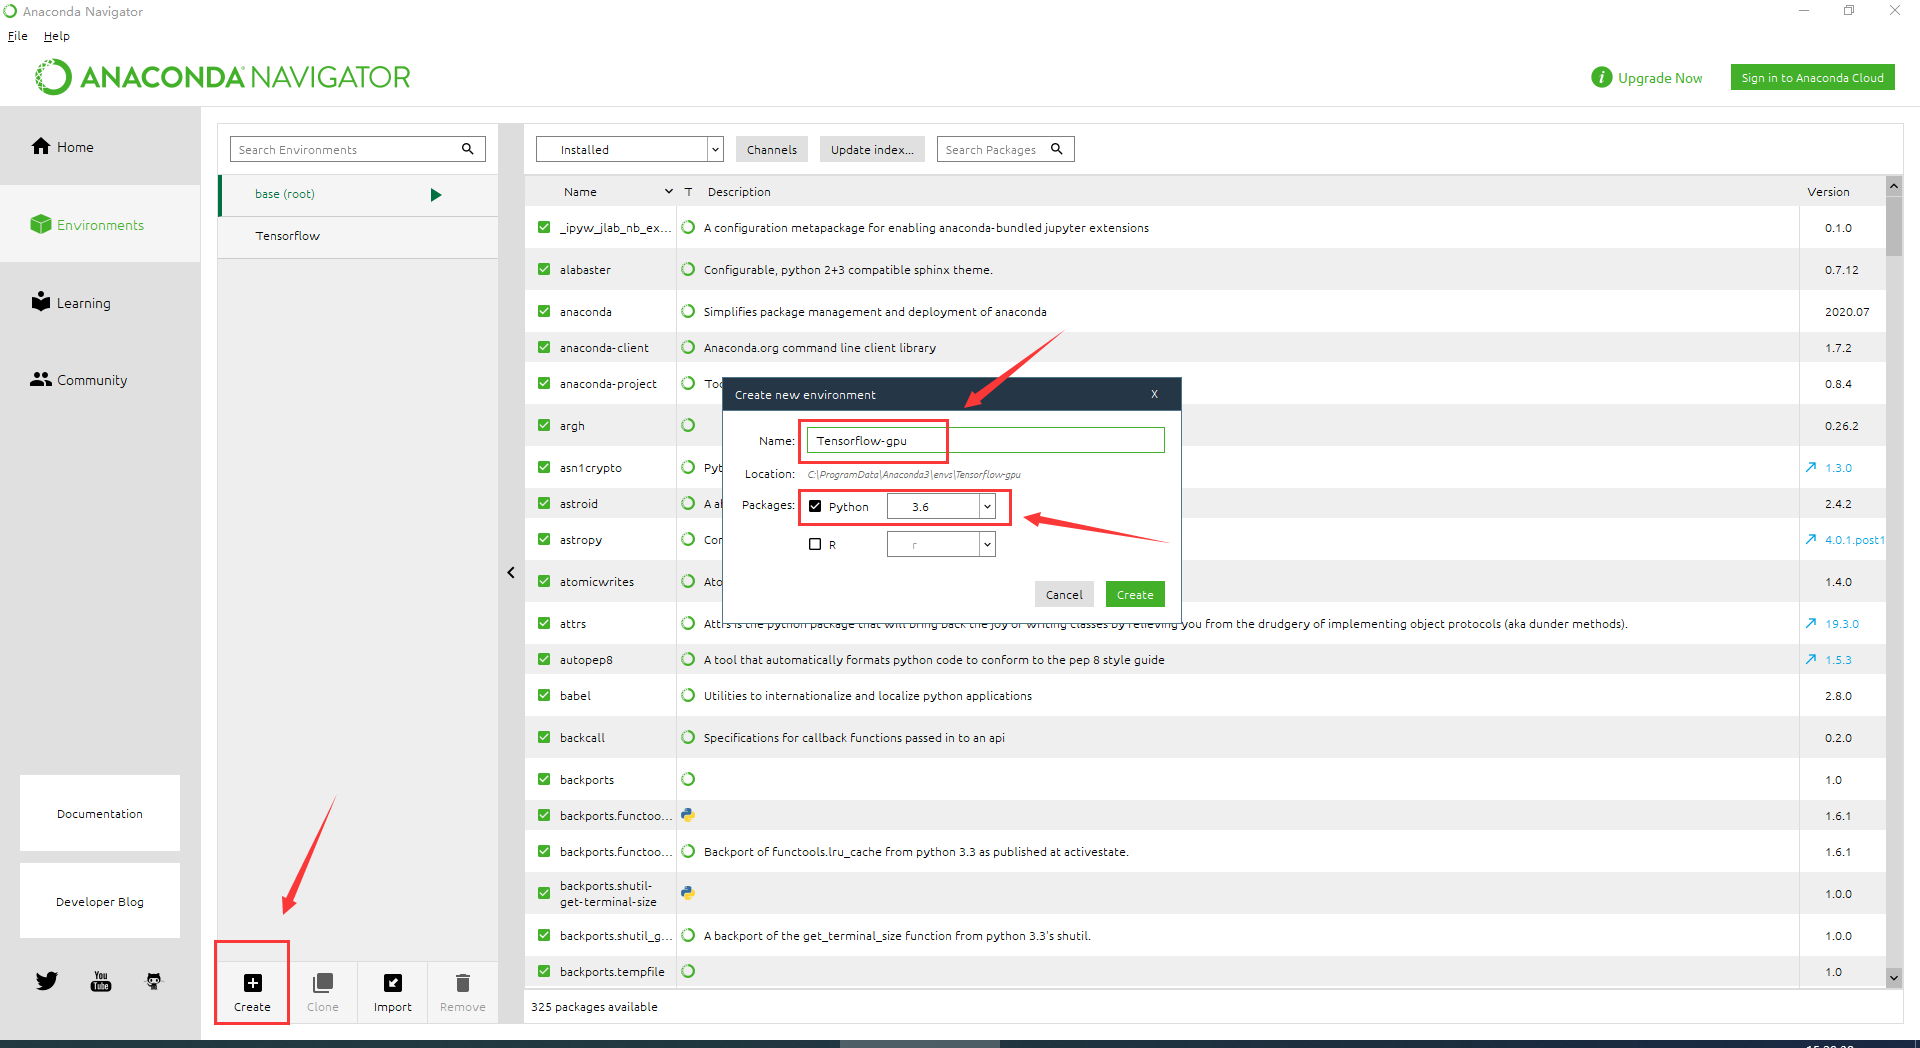Viewport: 1920px width, 1048px height.
Task: Collapse the environments panel with left chevron
Action: (511, 572)
